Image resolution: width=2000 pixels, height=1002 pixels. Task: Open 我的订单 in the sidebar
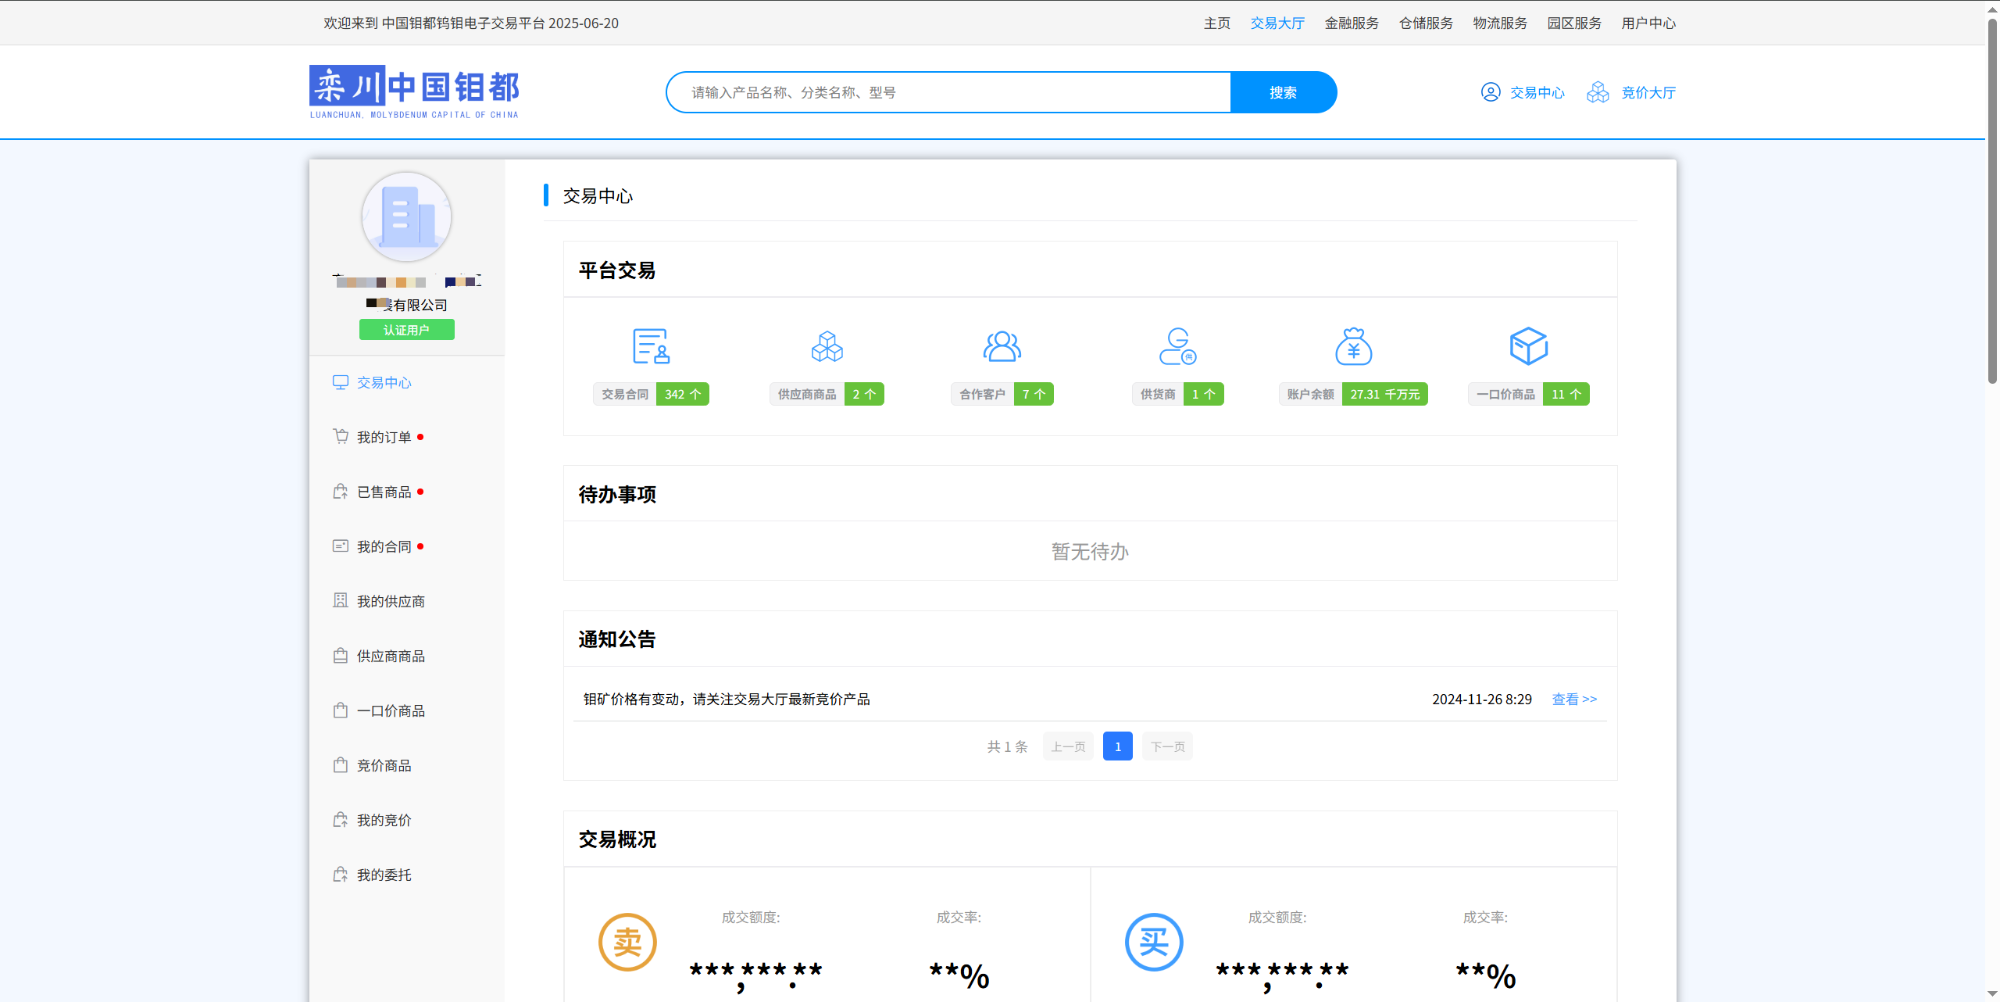(384, 437)
